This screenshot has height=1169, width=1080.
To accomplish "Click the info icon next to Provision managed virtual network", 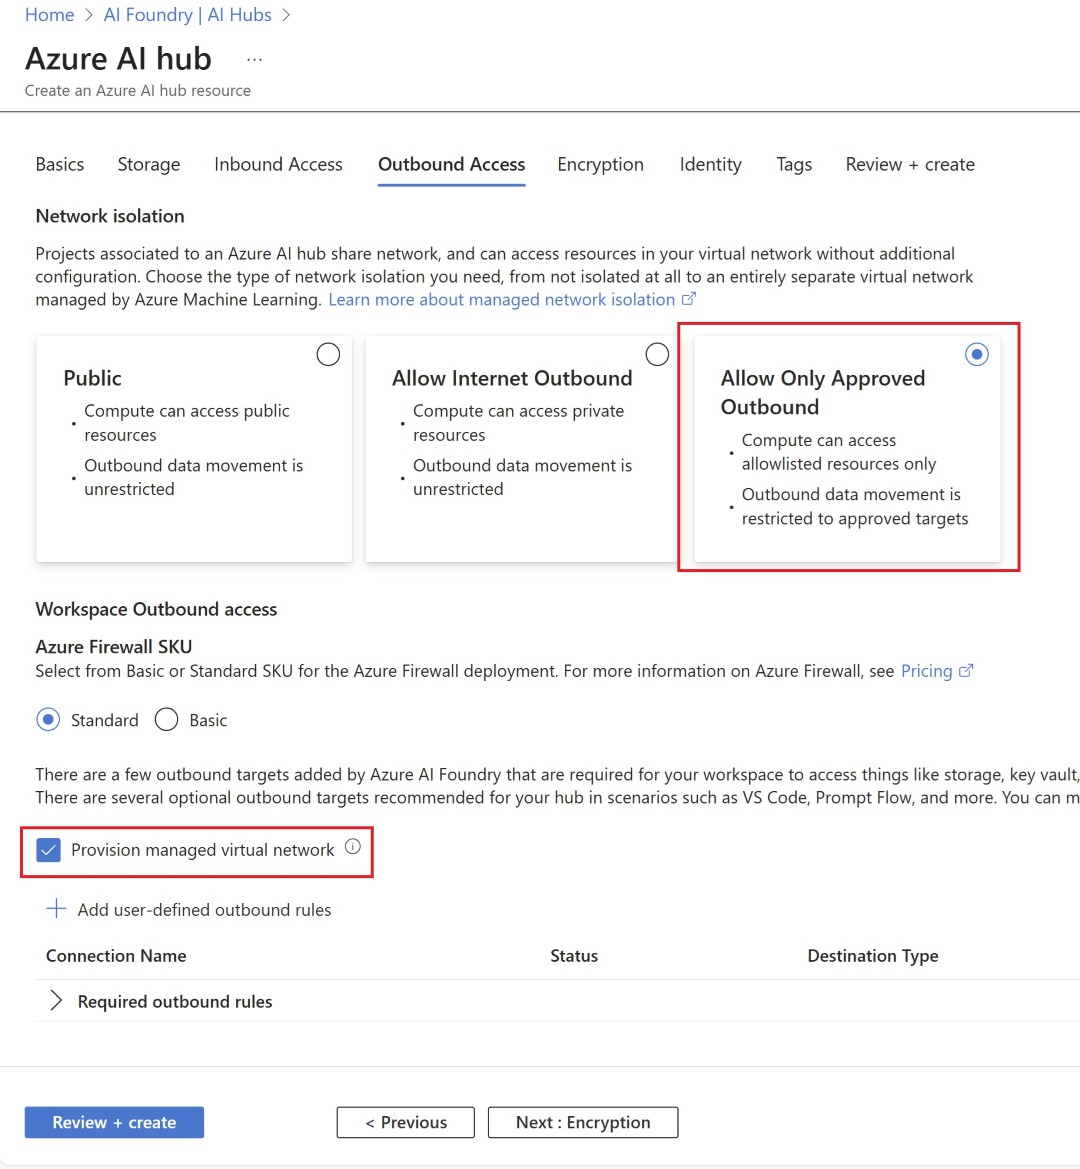I will click(353, 847).
